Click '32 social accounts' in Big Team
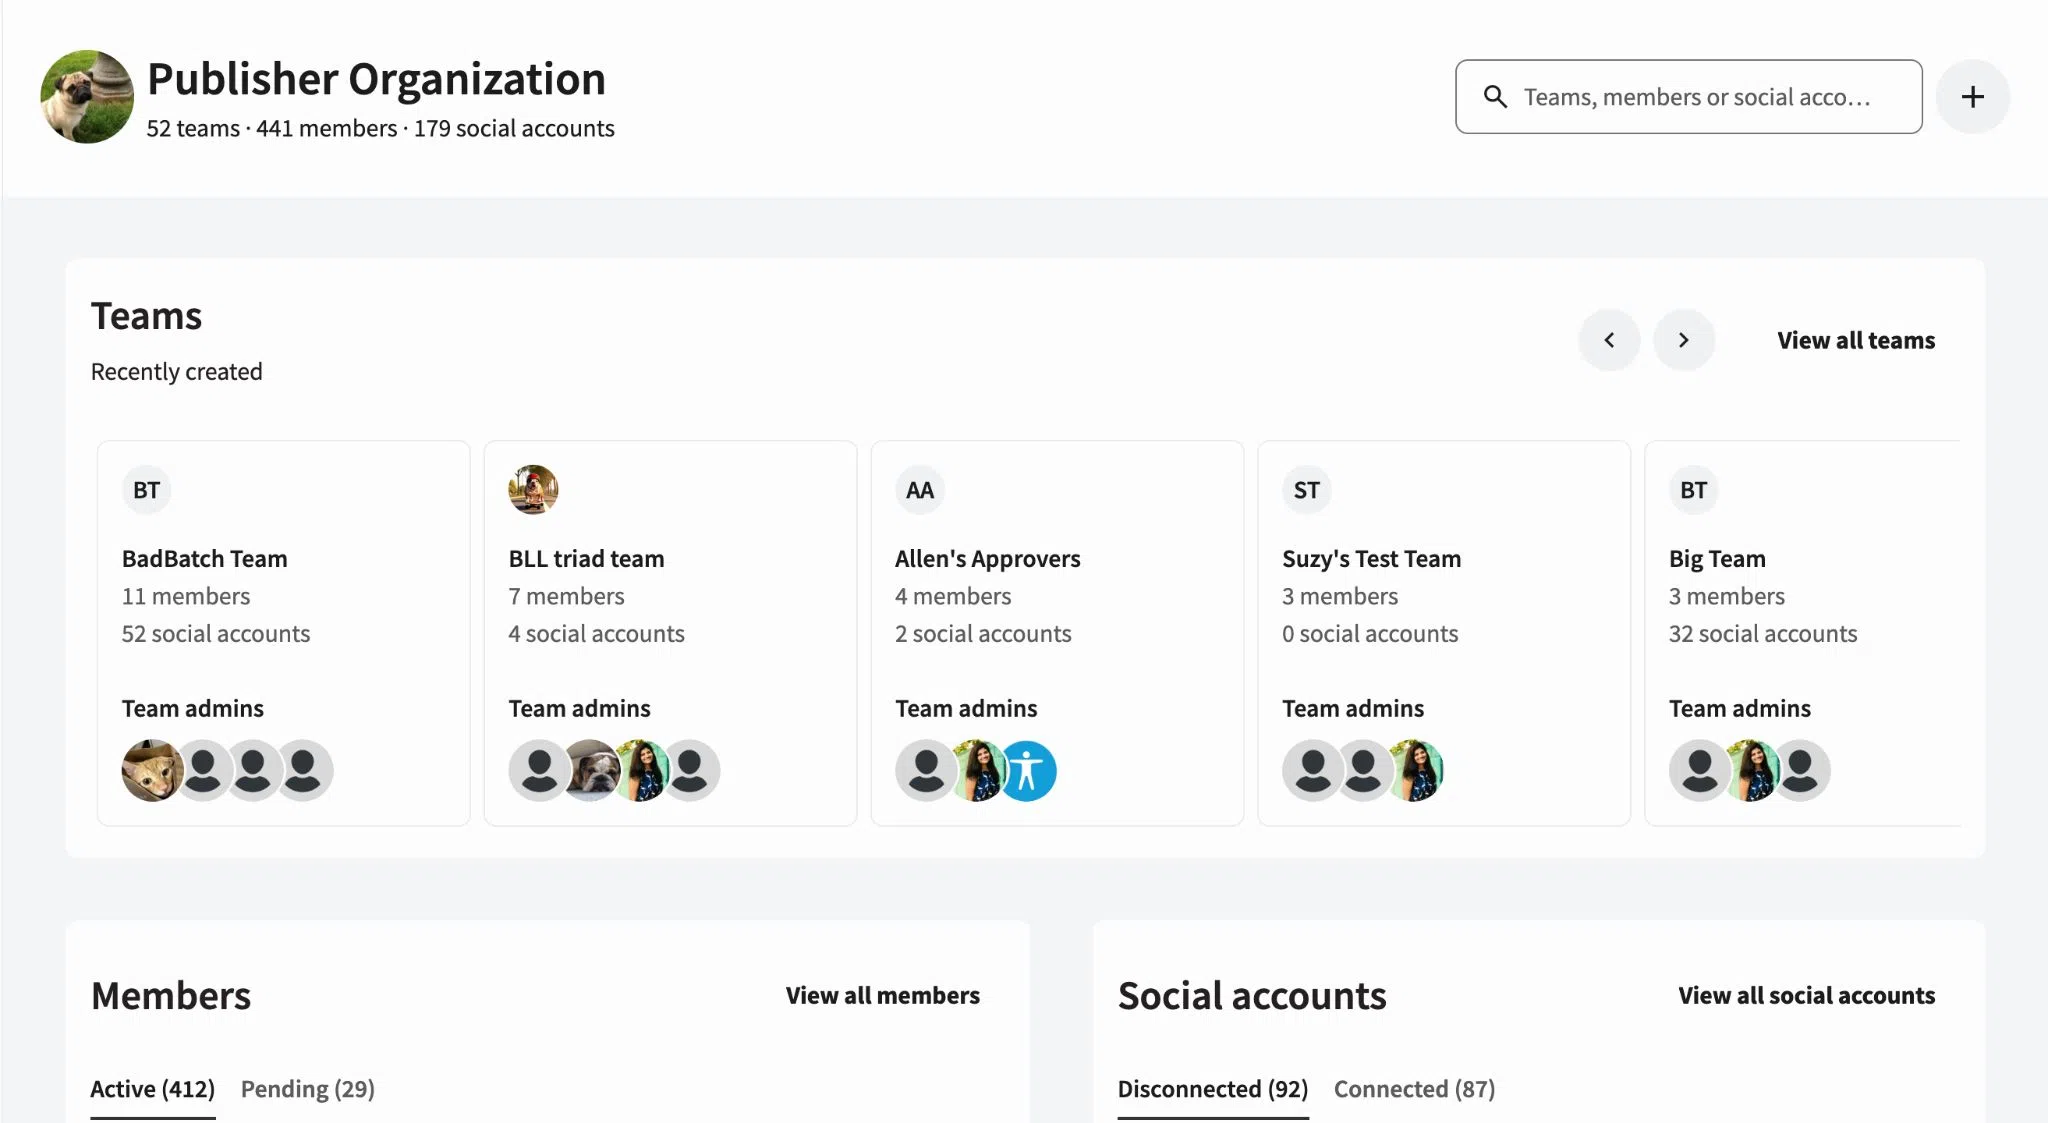 point(1763,634)
